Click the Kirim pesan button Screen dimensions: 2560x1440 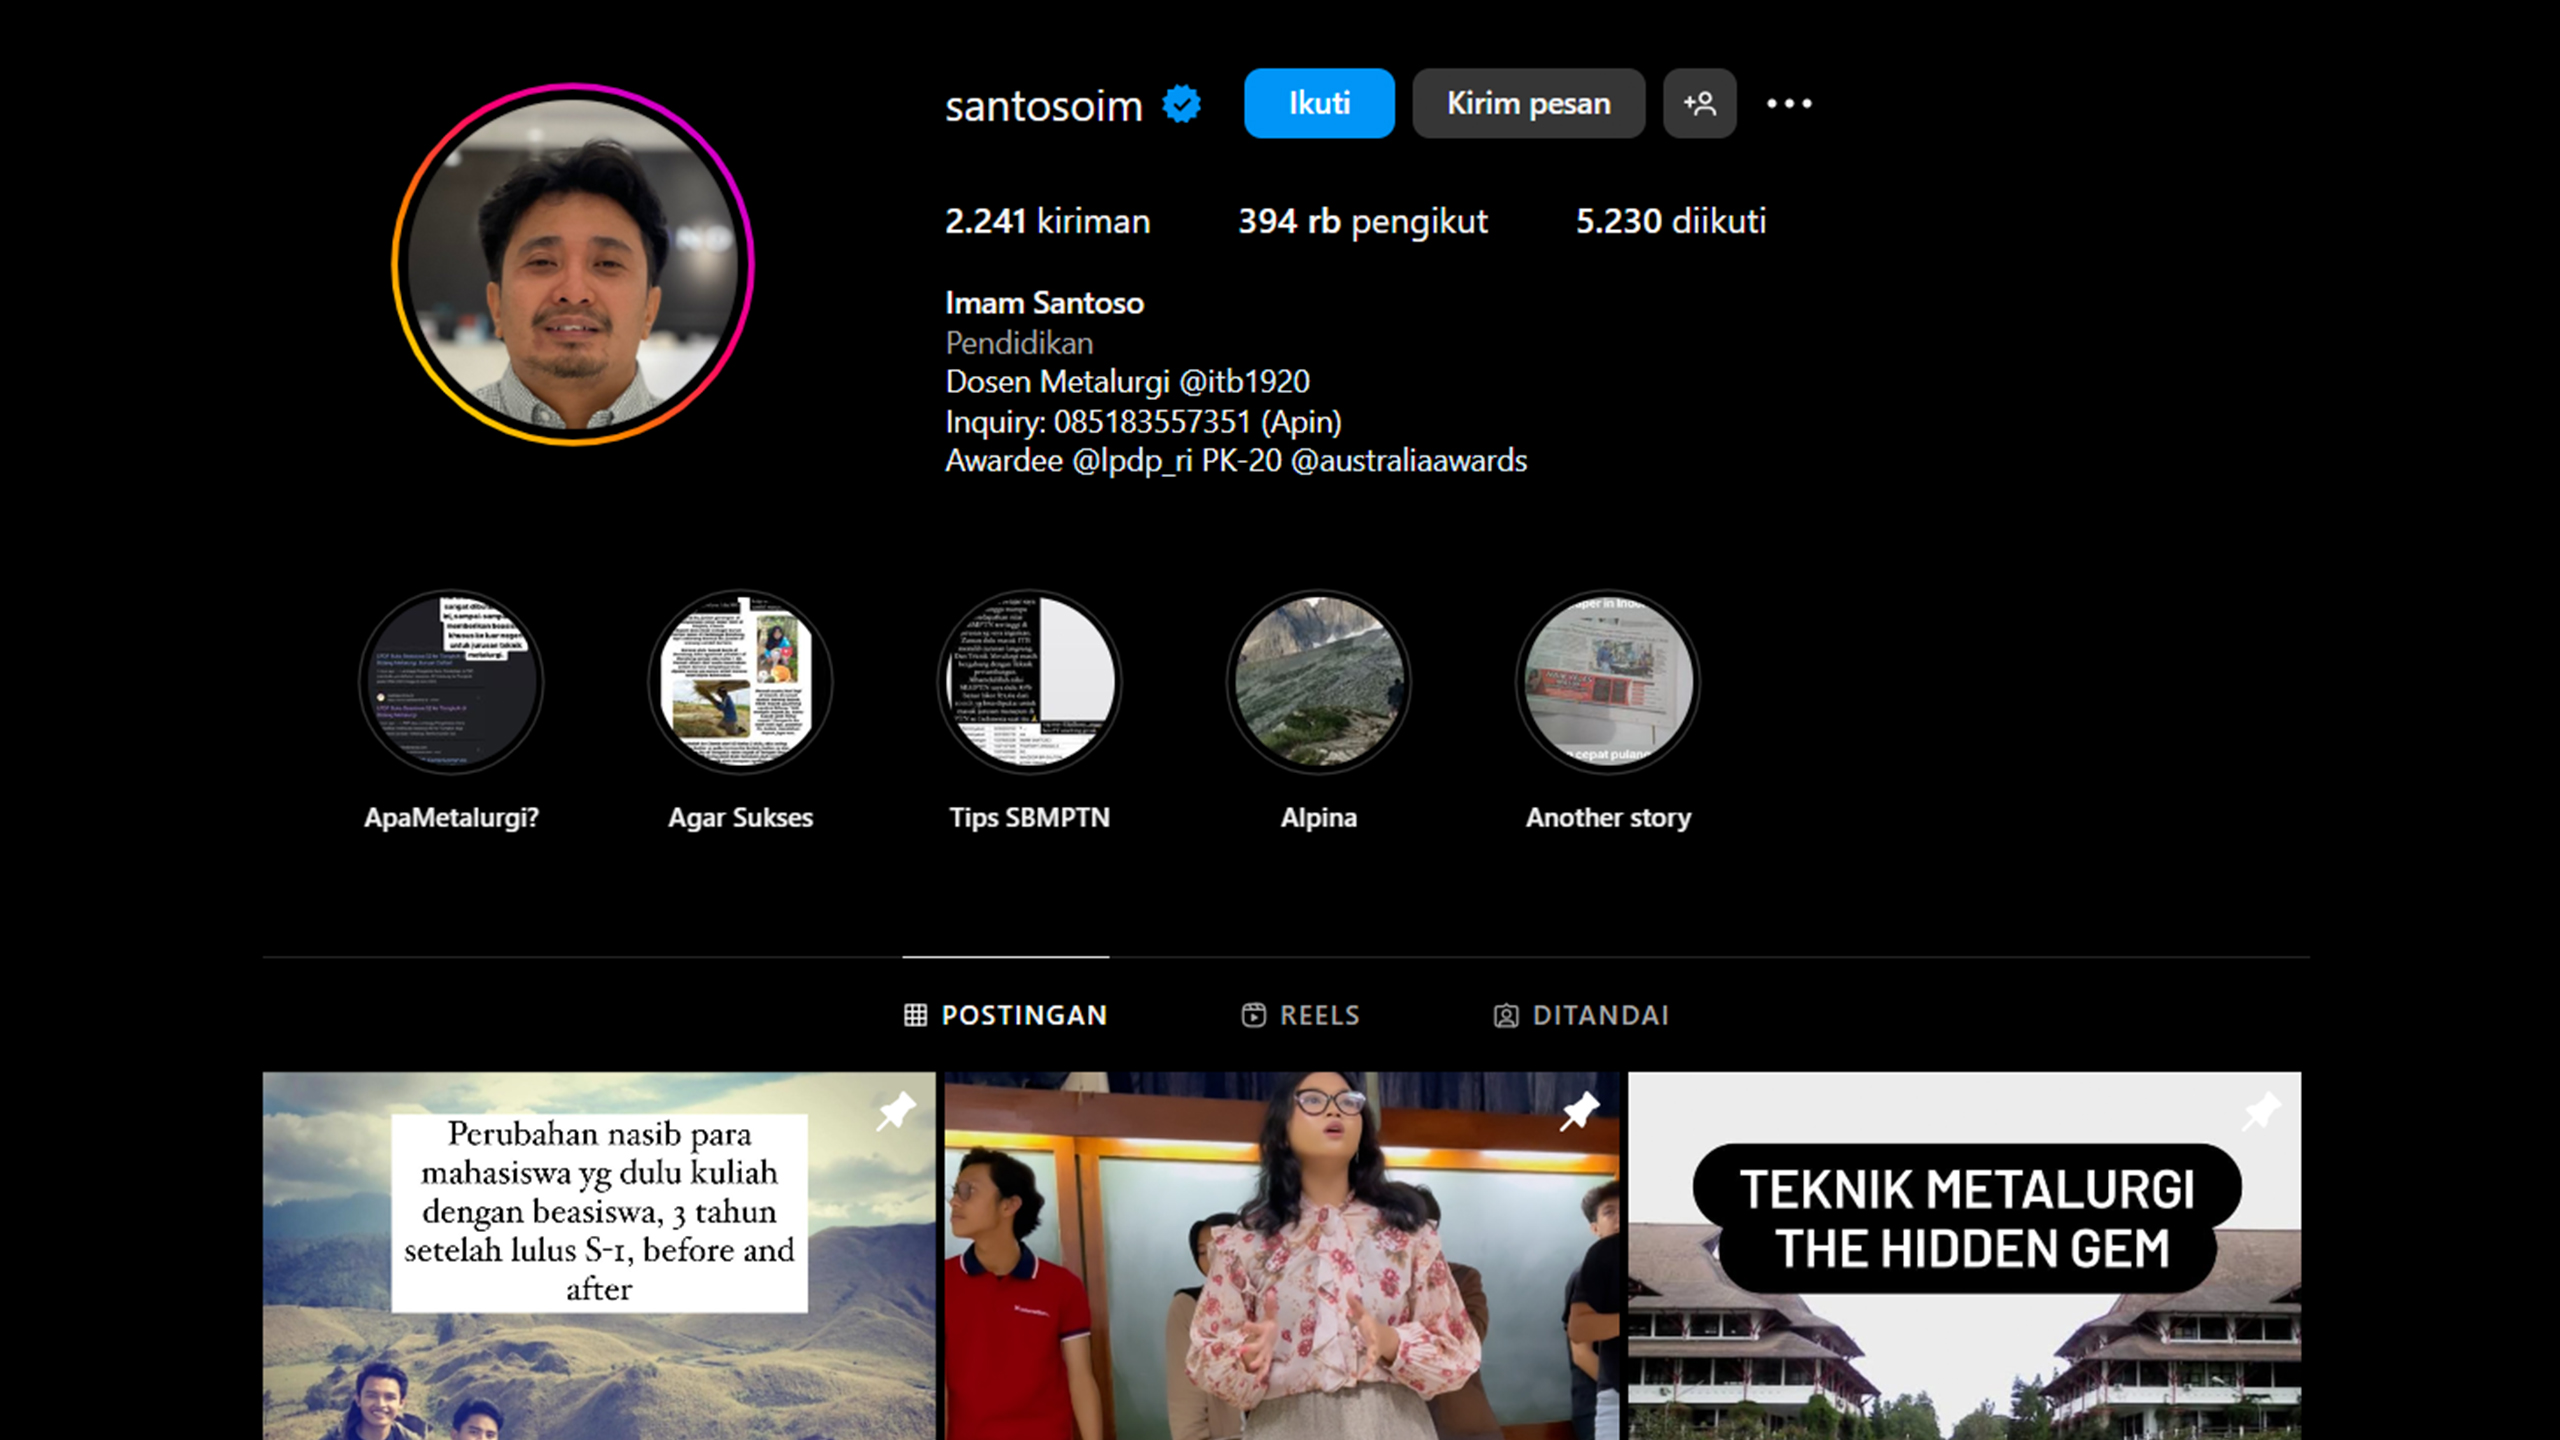[1528, 103]
